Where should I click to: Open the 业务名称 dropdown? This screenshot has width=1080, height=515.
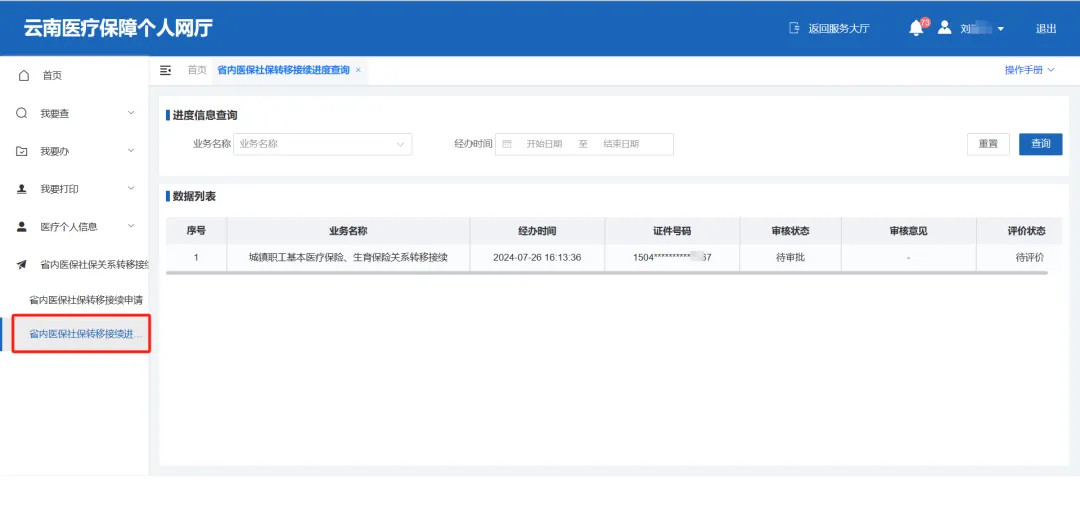[322, 144]
